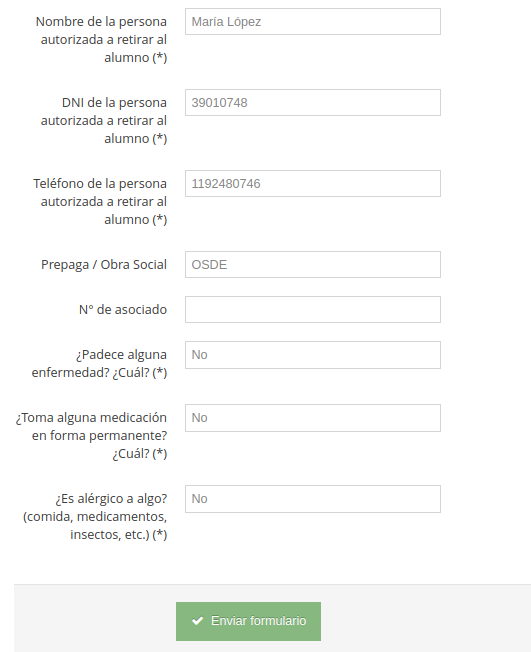Click the ¿Padece alguna enfermedad? label

pos(99,363)
